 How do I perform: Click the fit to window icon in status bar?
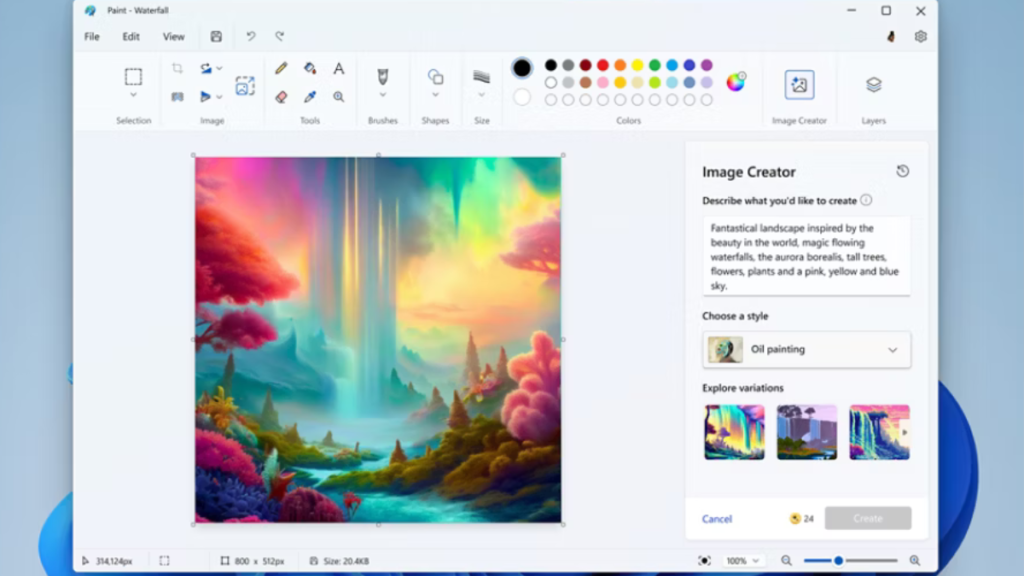coord(705,560)
